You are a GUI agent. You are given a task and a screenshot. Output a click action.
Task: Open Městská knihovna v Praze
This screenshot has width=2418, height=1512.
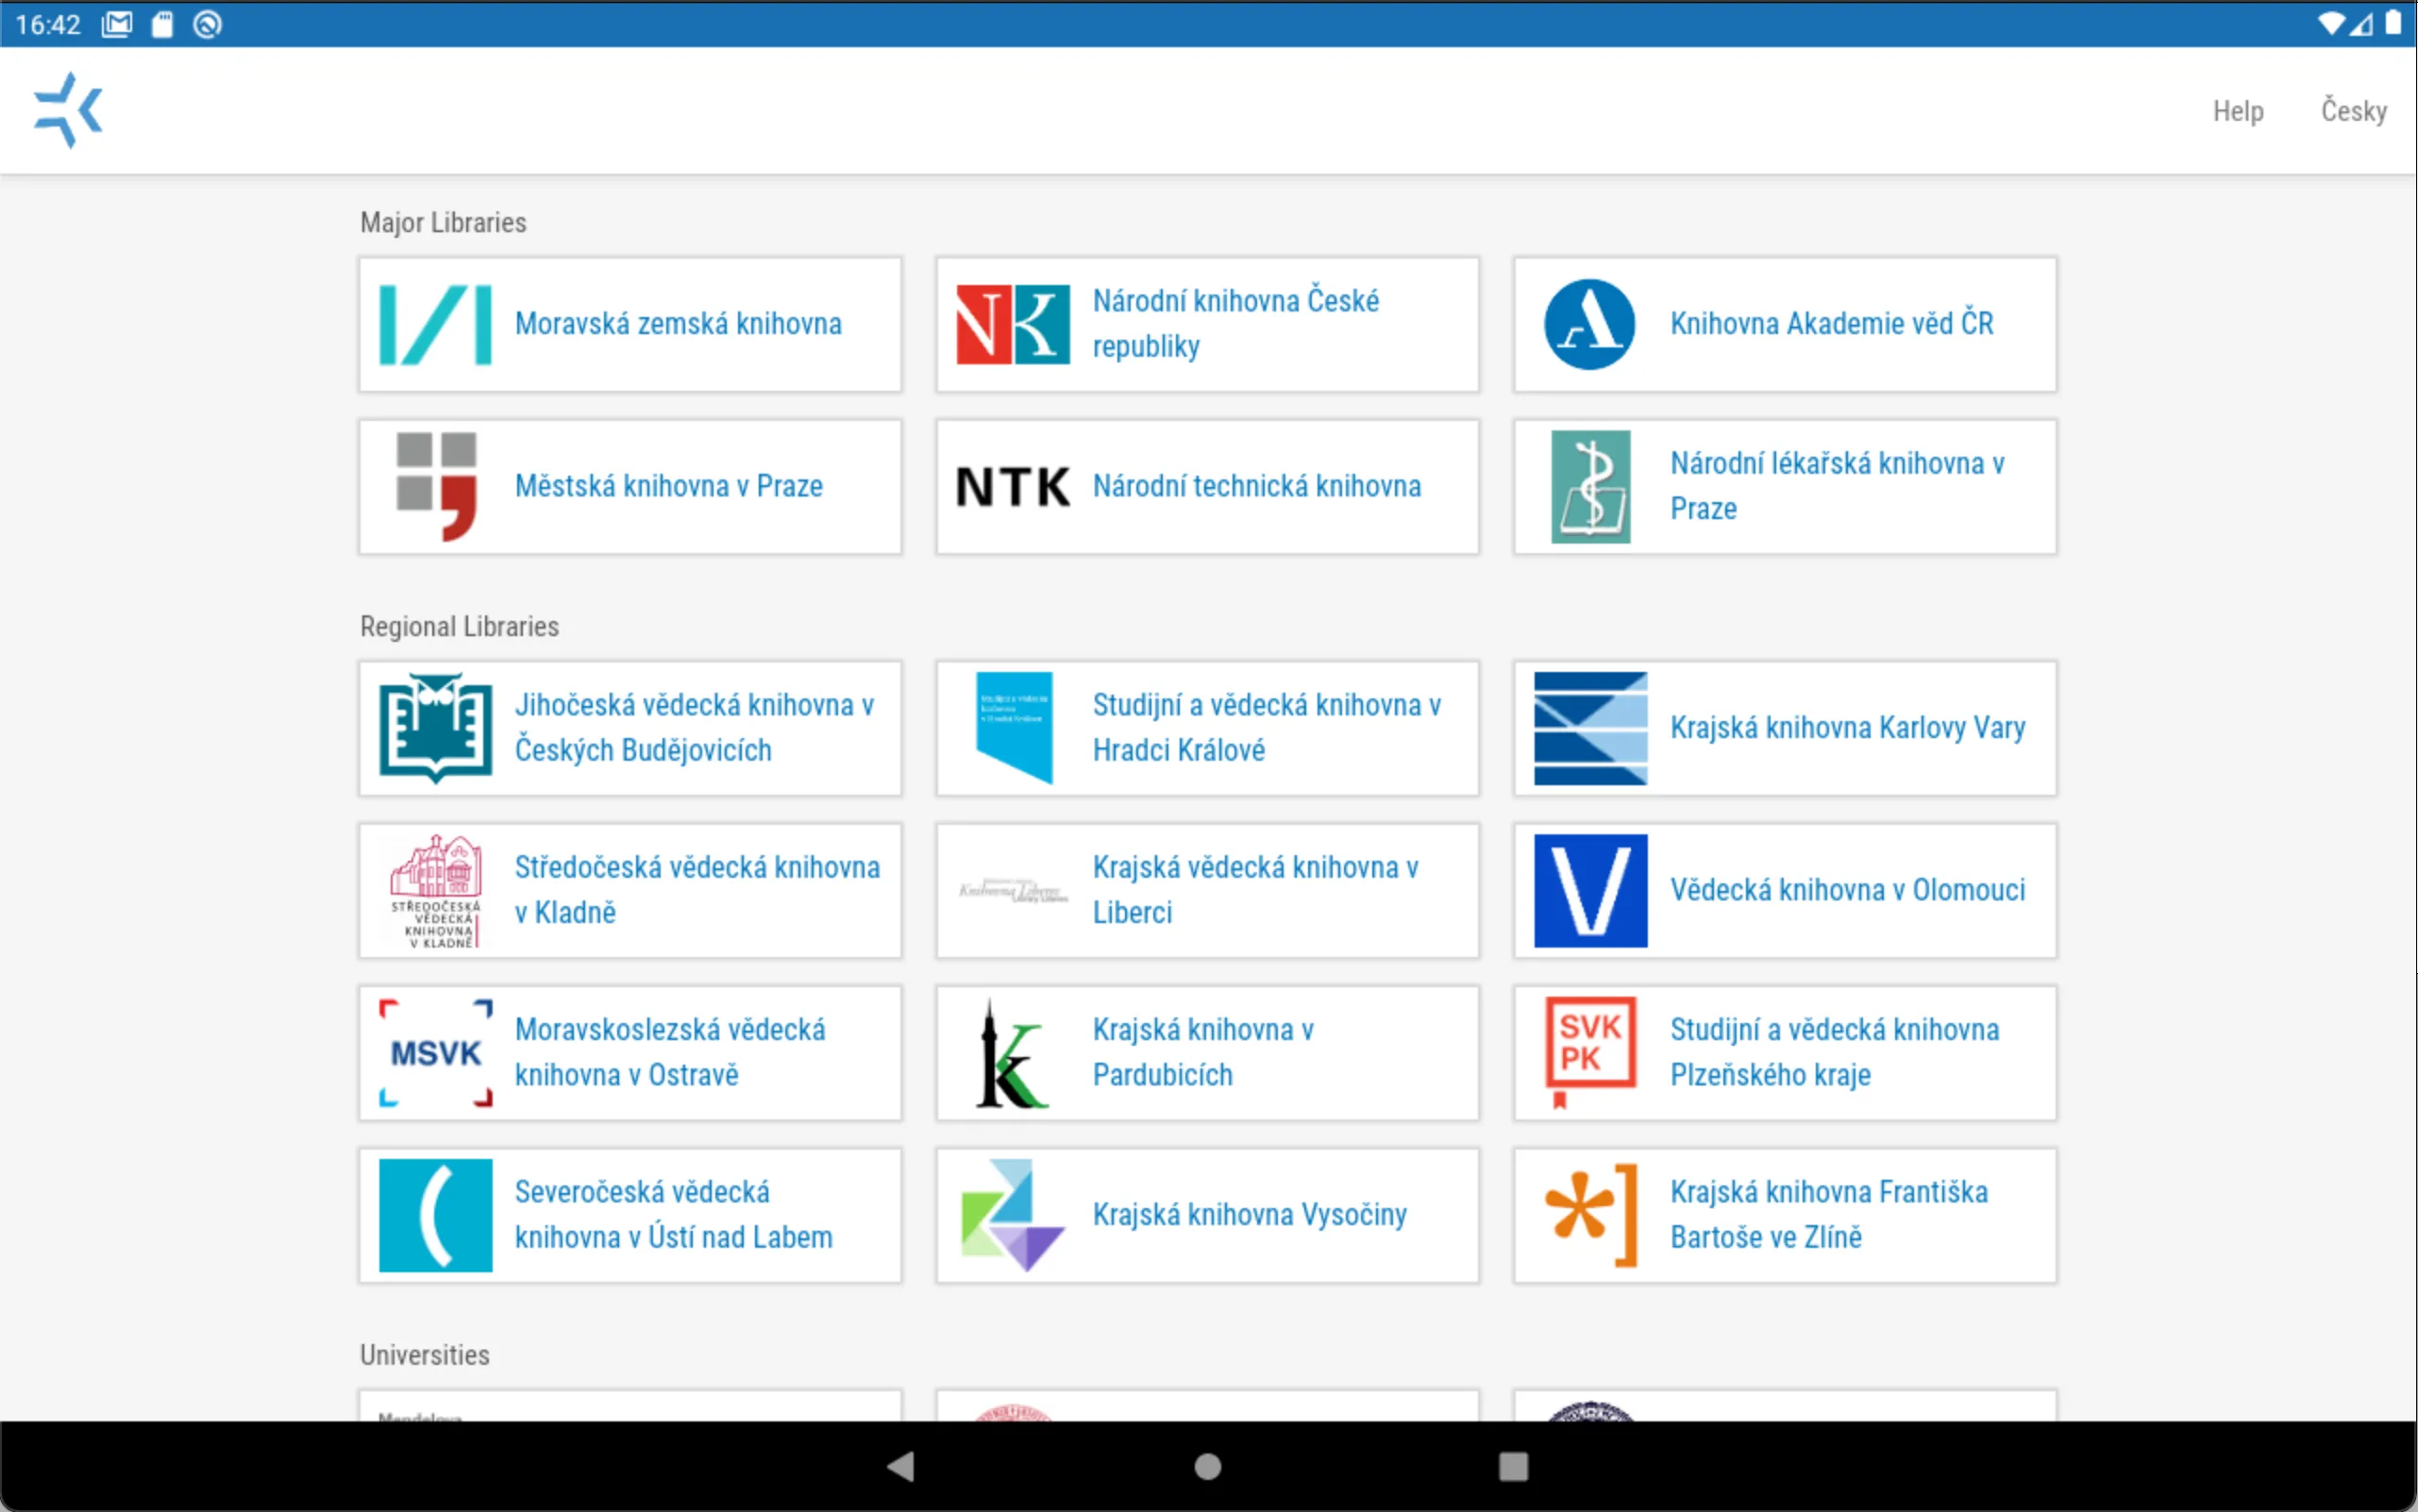[669, 486]
